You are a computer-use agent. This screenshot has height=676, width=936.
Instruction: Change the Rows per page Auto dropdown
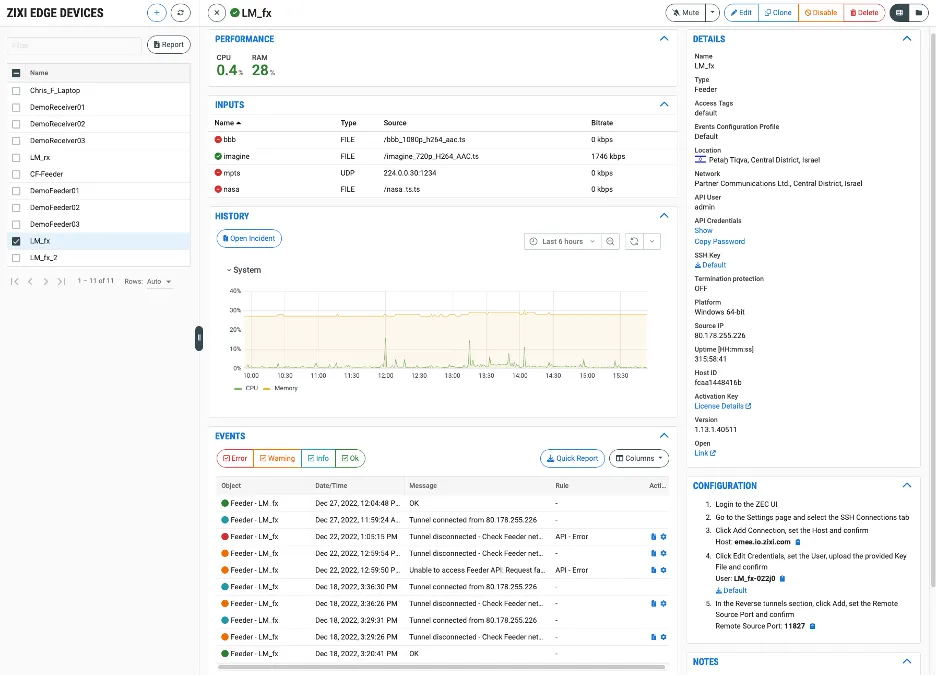pos(159,281)
